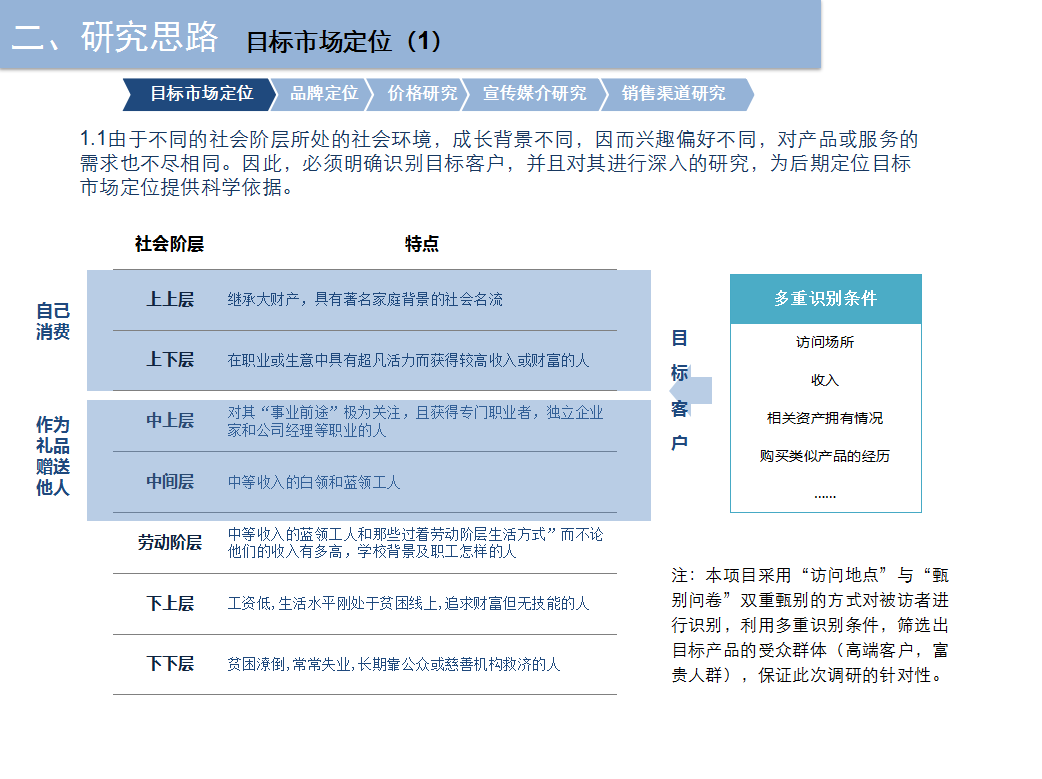Viewport: 1042px width, 779px height.
Task: Select the 下上层 row label
Action: coord(170,604)
